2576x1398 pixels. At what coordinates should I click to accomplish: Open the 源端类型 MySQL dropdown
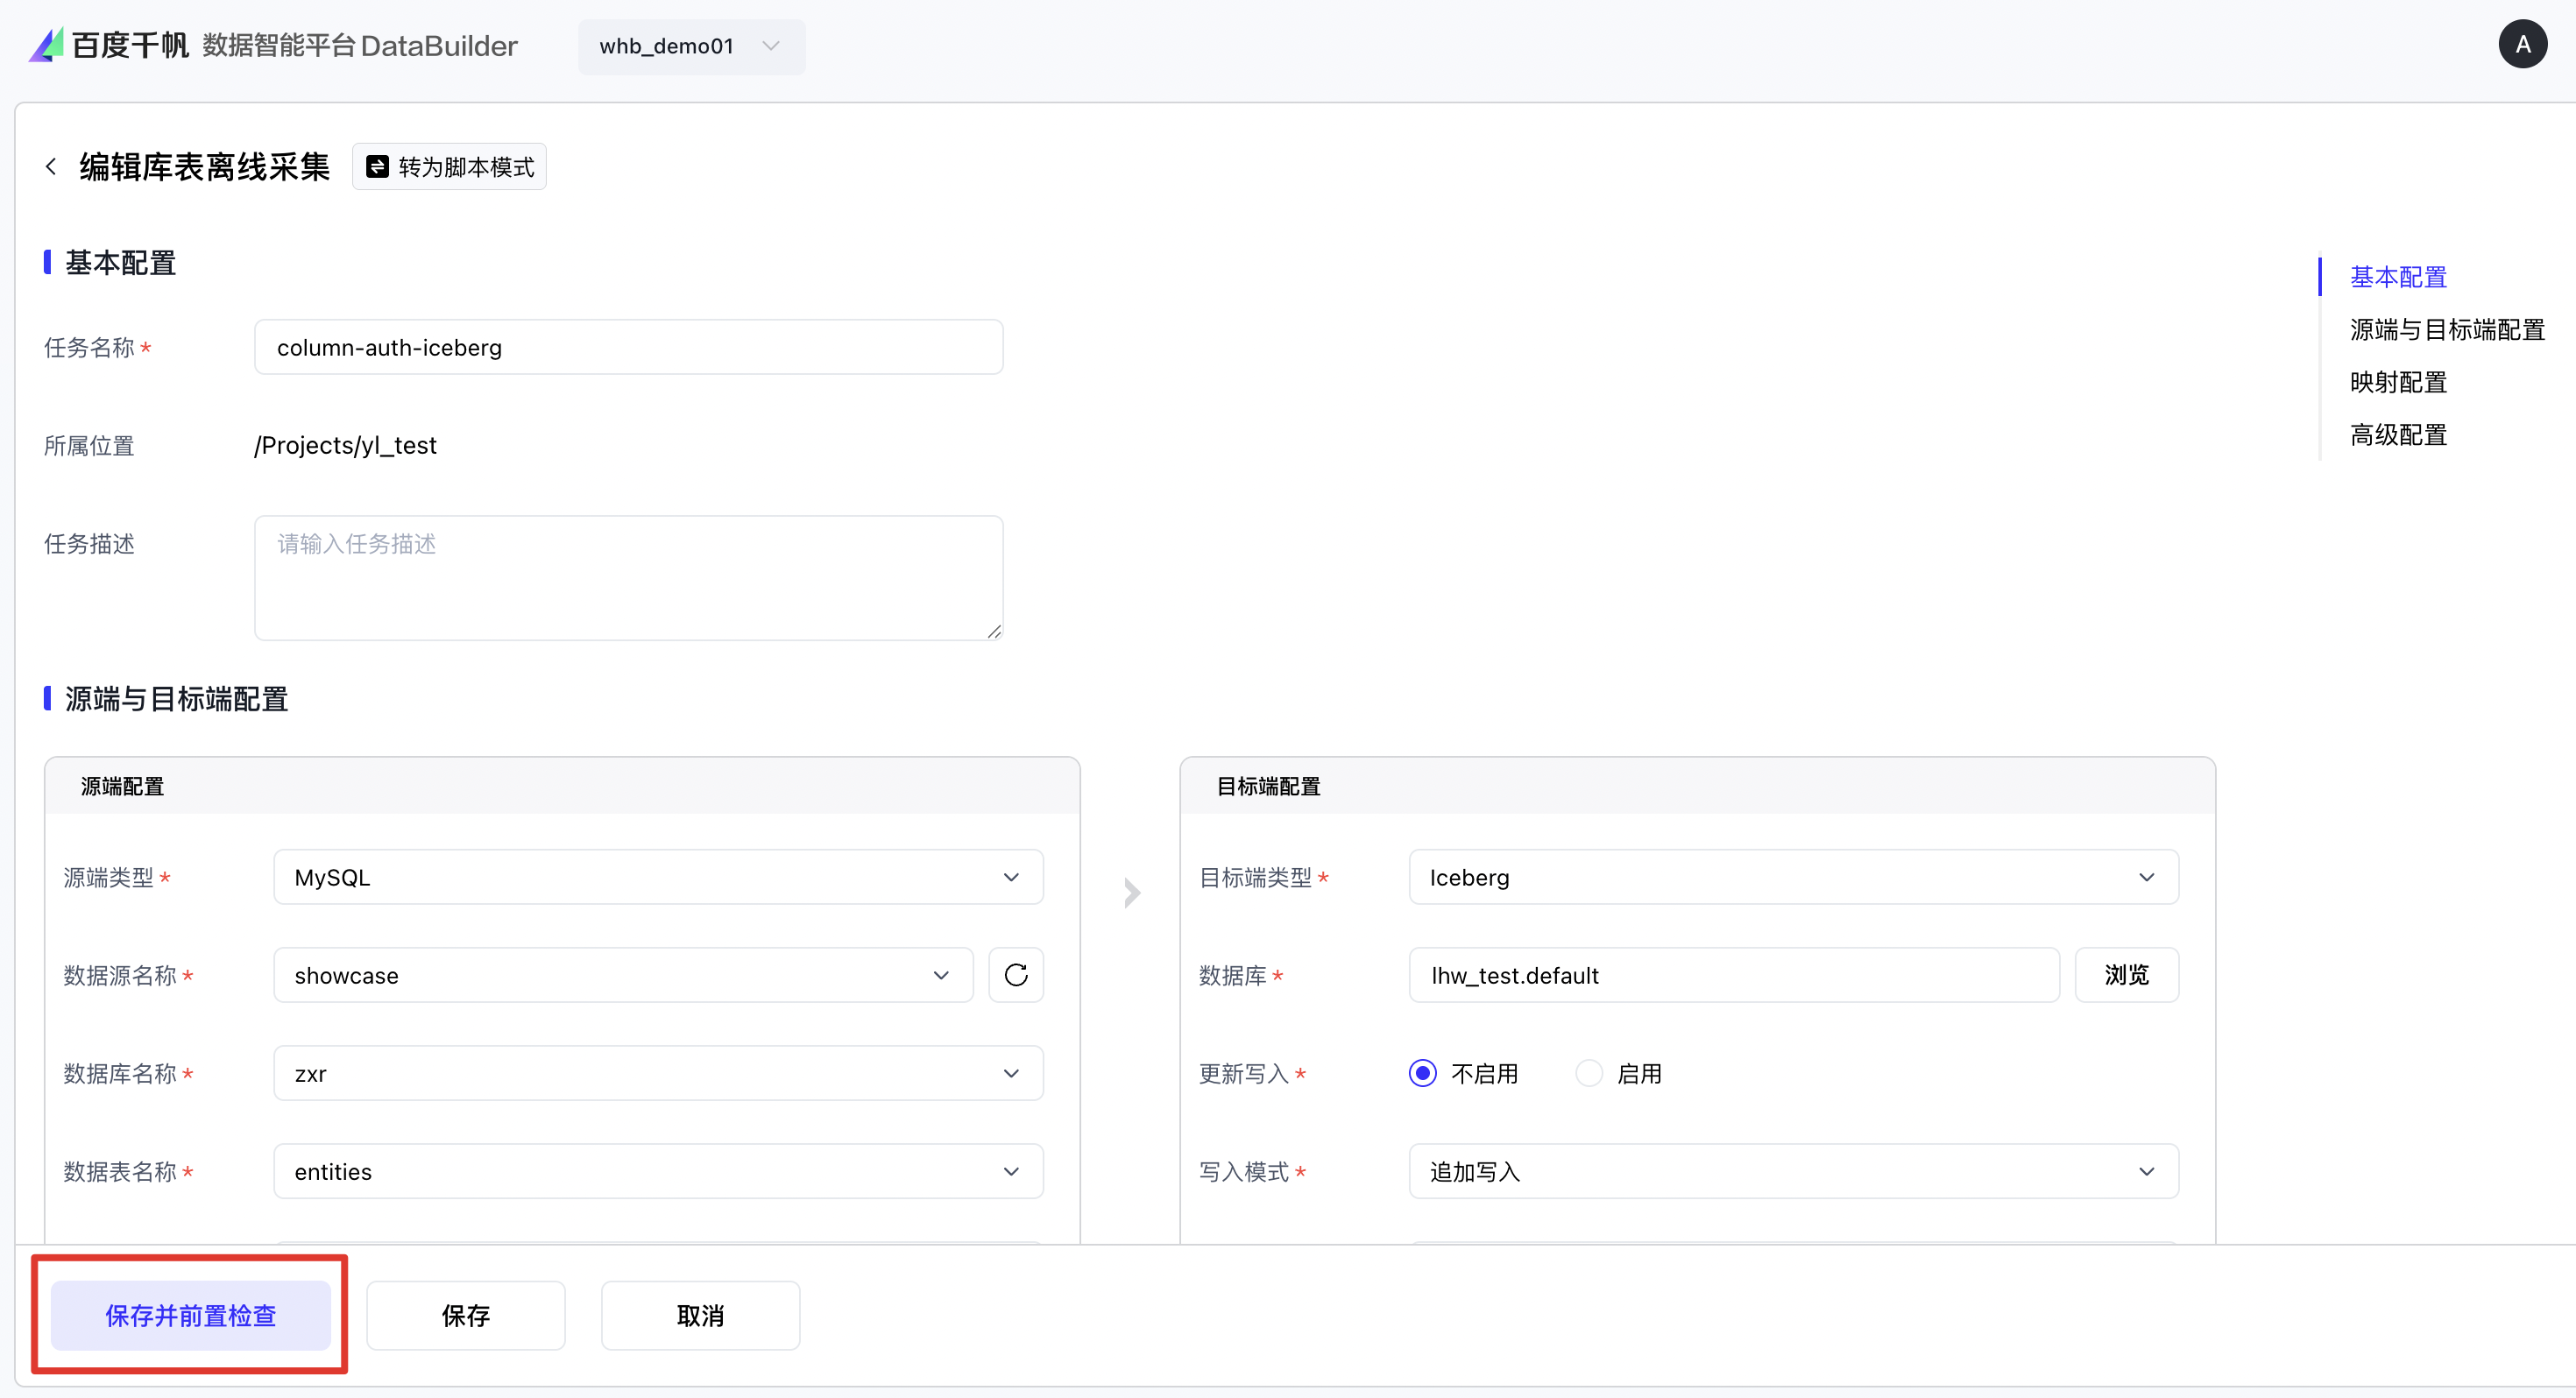tap(658, 877)
